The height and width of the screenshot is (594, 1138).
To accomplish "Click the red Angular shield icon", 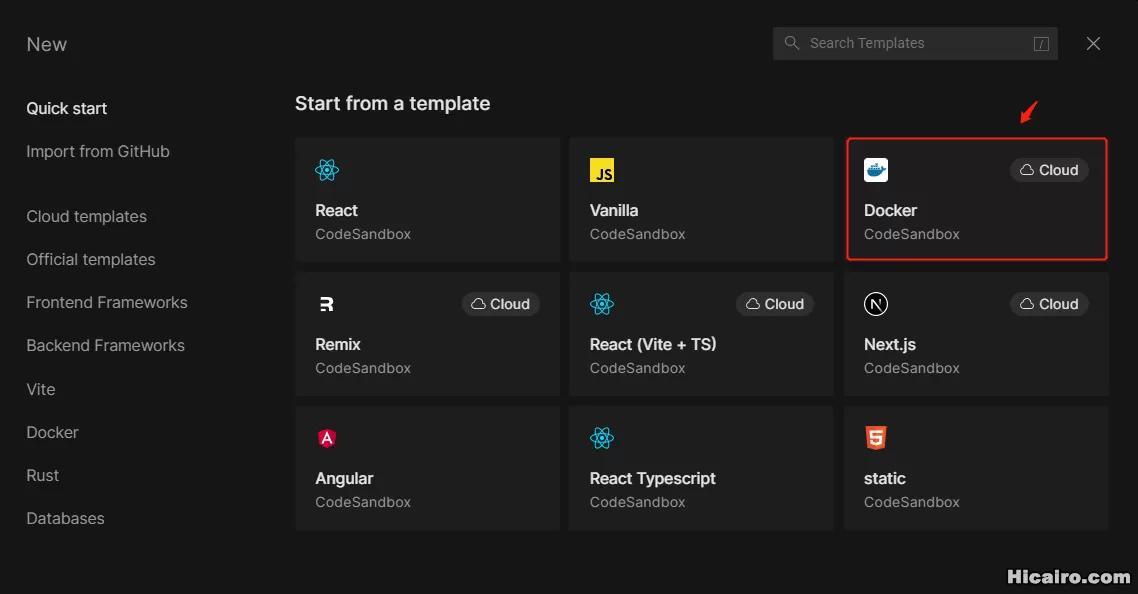I will coord(327,438).
